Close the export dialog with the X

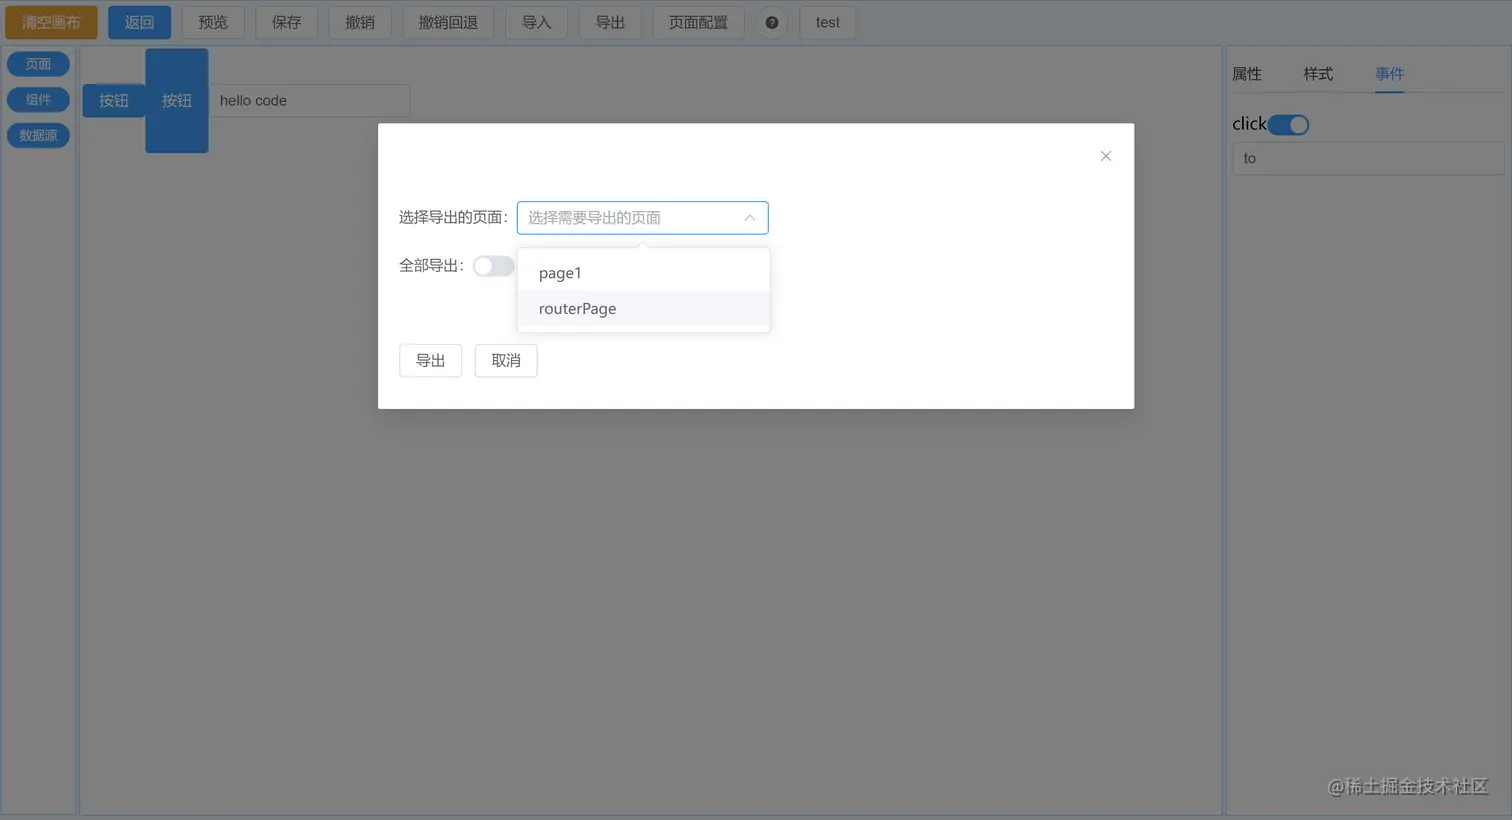coord(1105,156)
